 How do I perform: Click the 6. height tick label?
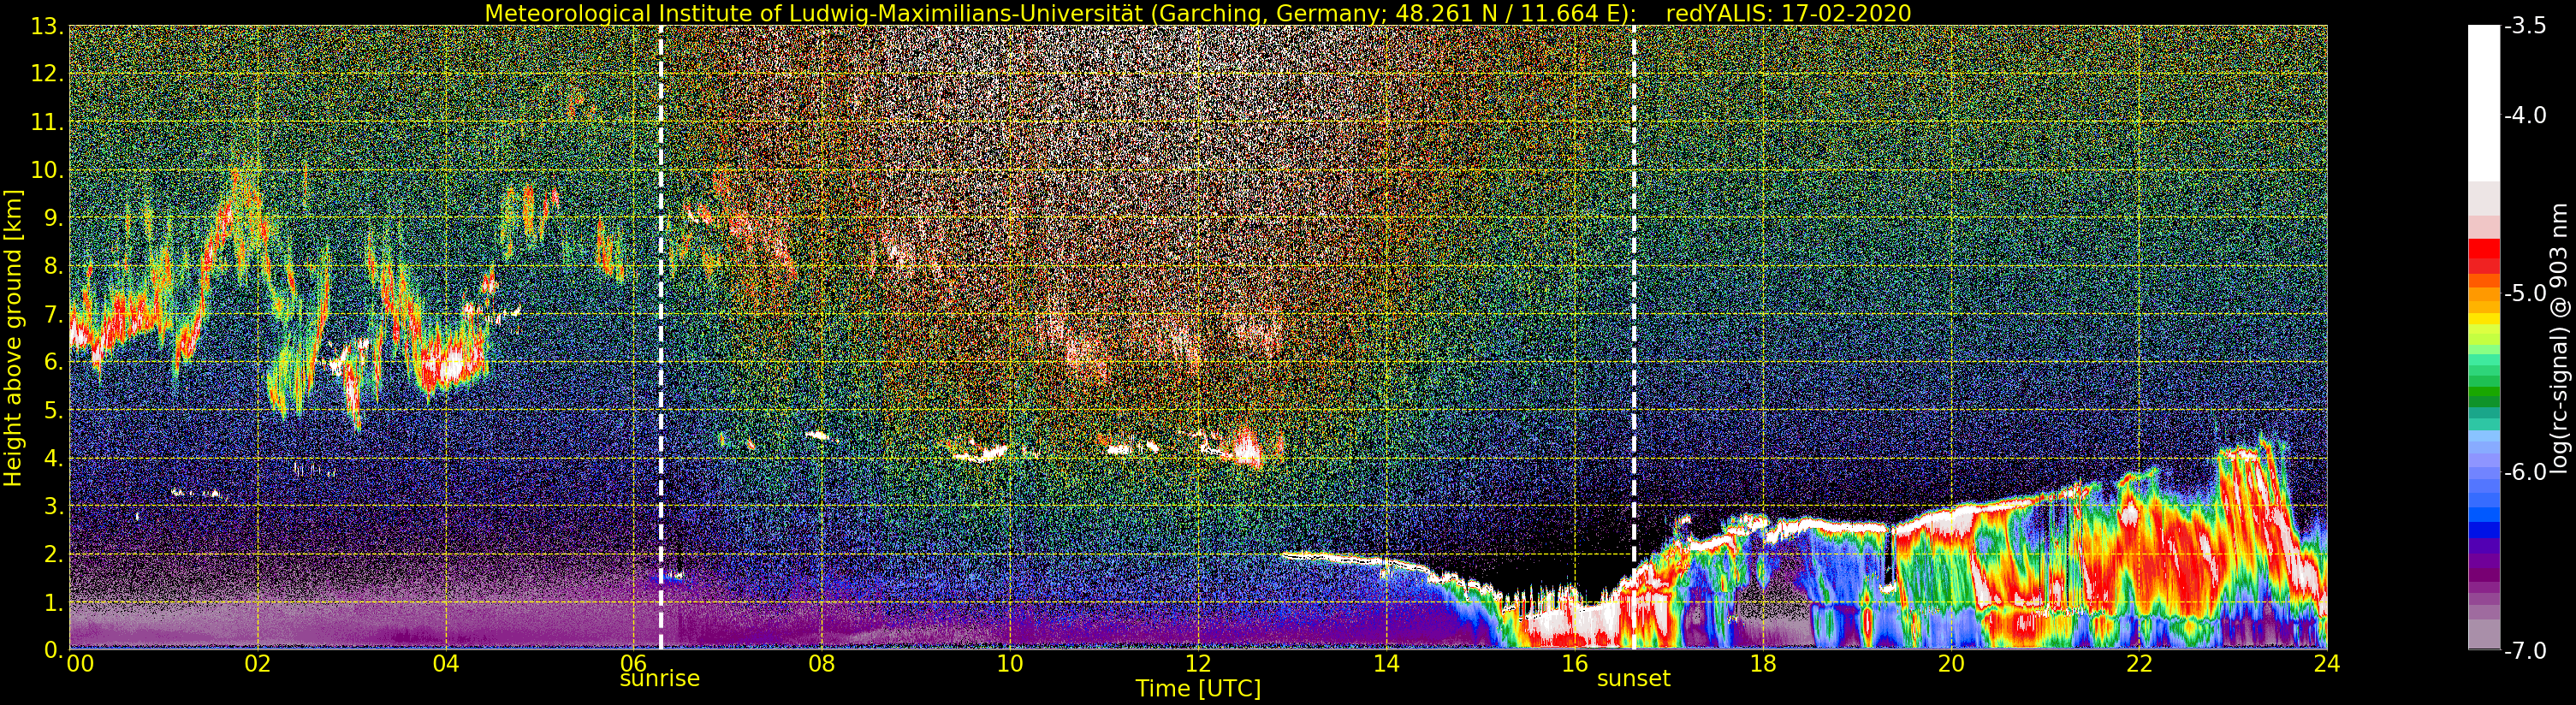click(x=54, y=362)
